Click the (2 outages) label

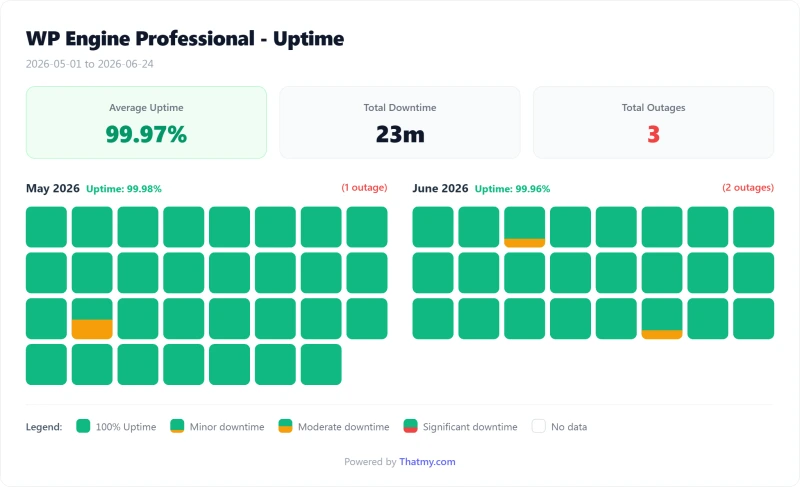click(748, 188)
